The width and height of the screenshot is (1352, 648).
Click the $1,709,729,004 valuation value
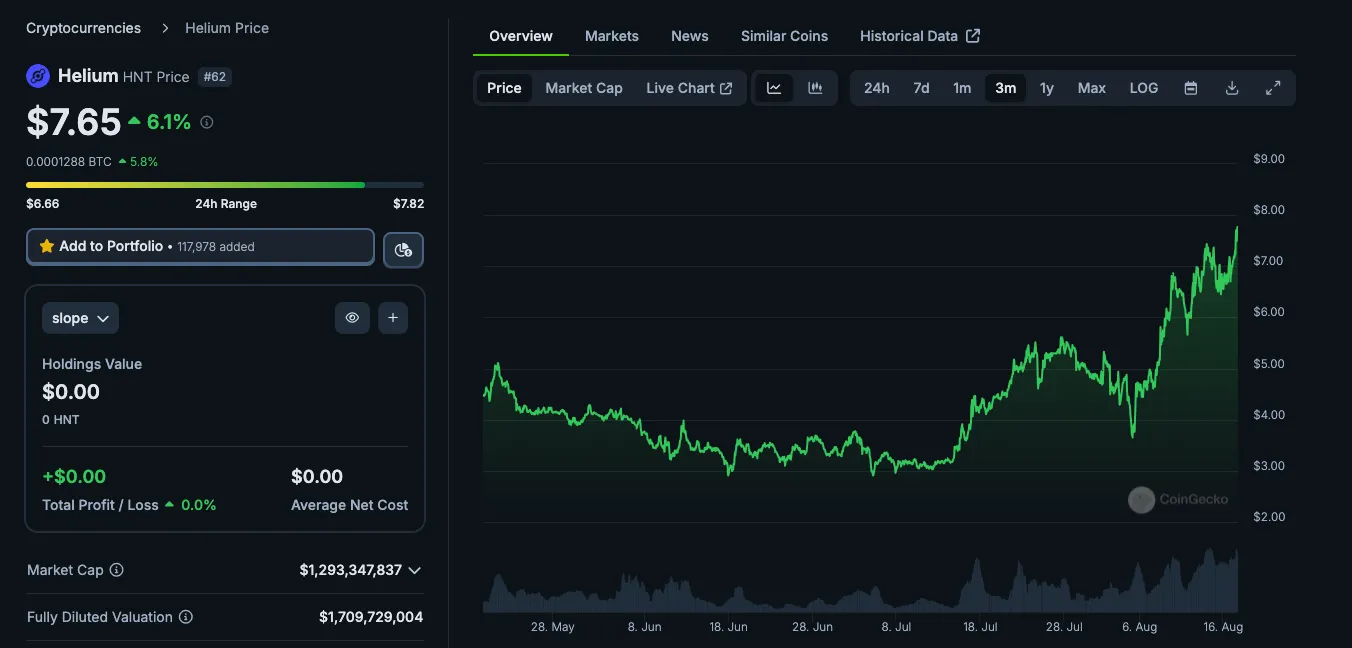pos(371,617)
